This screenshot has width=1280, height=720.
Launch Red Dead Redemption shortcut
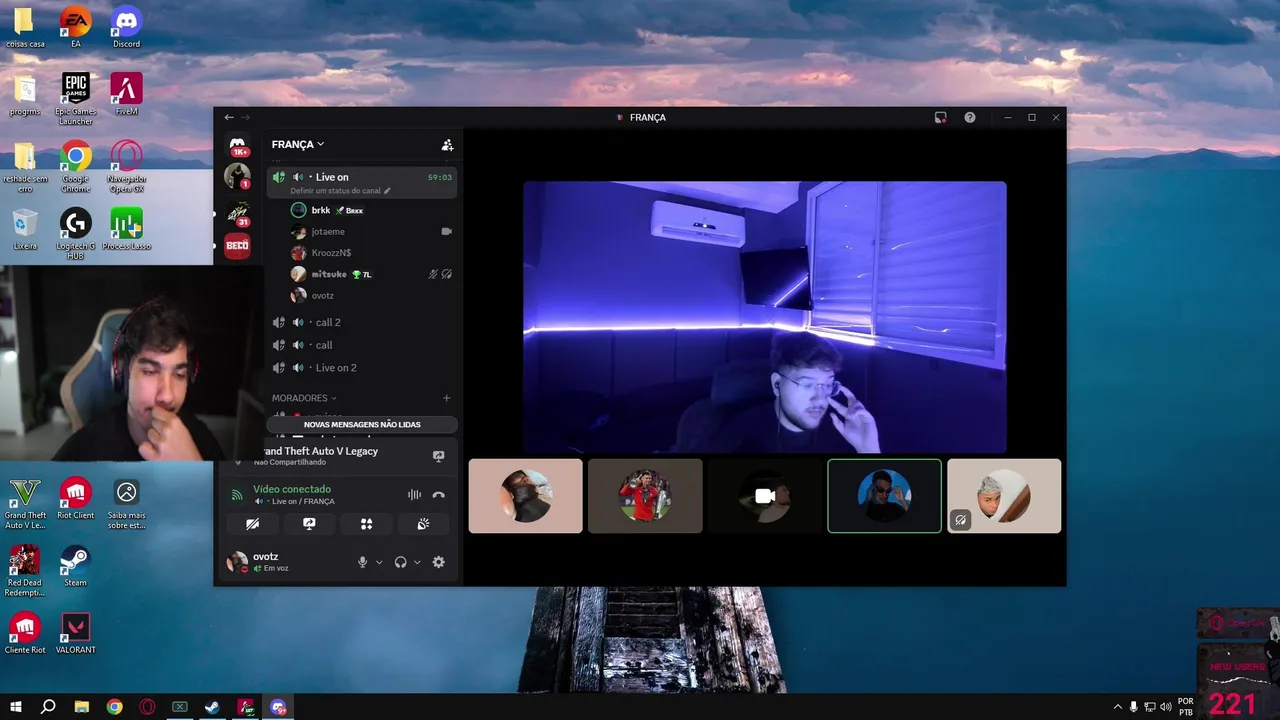pos(25,570)
